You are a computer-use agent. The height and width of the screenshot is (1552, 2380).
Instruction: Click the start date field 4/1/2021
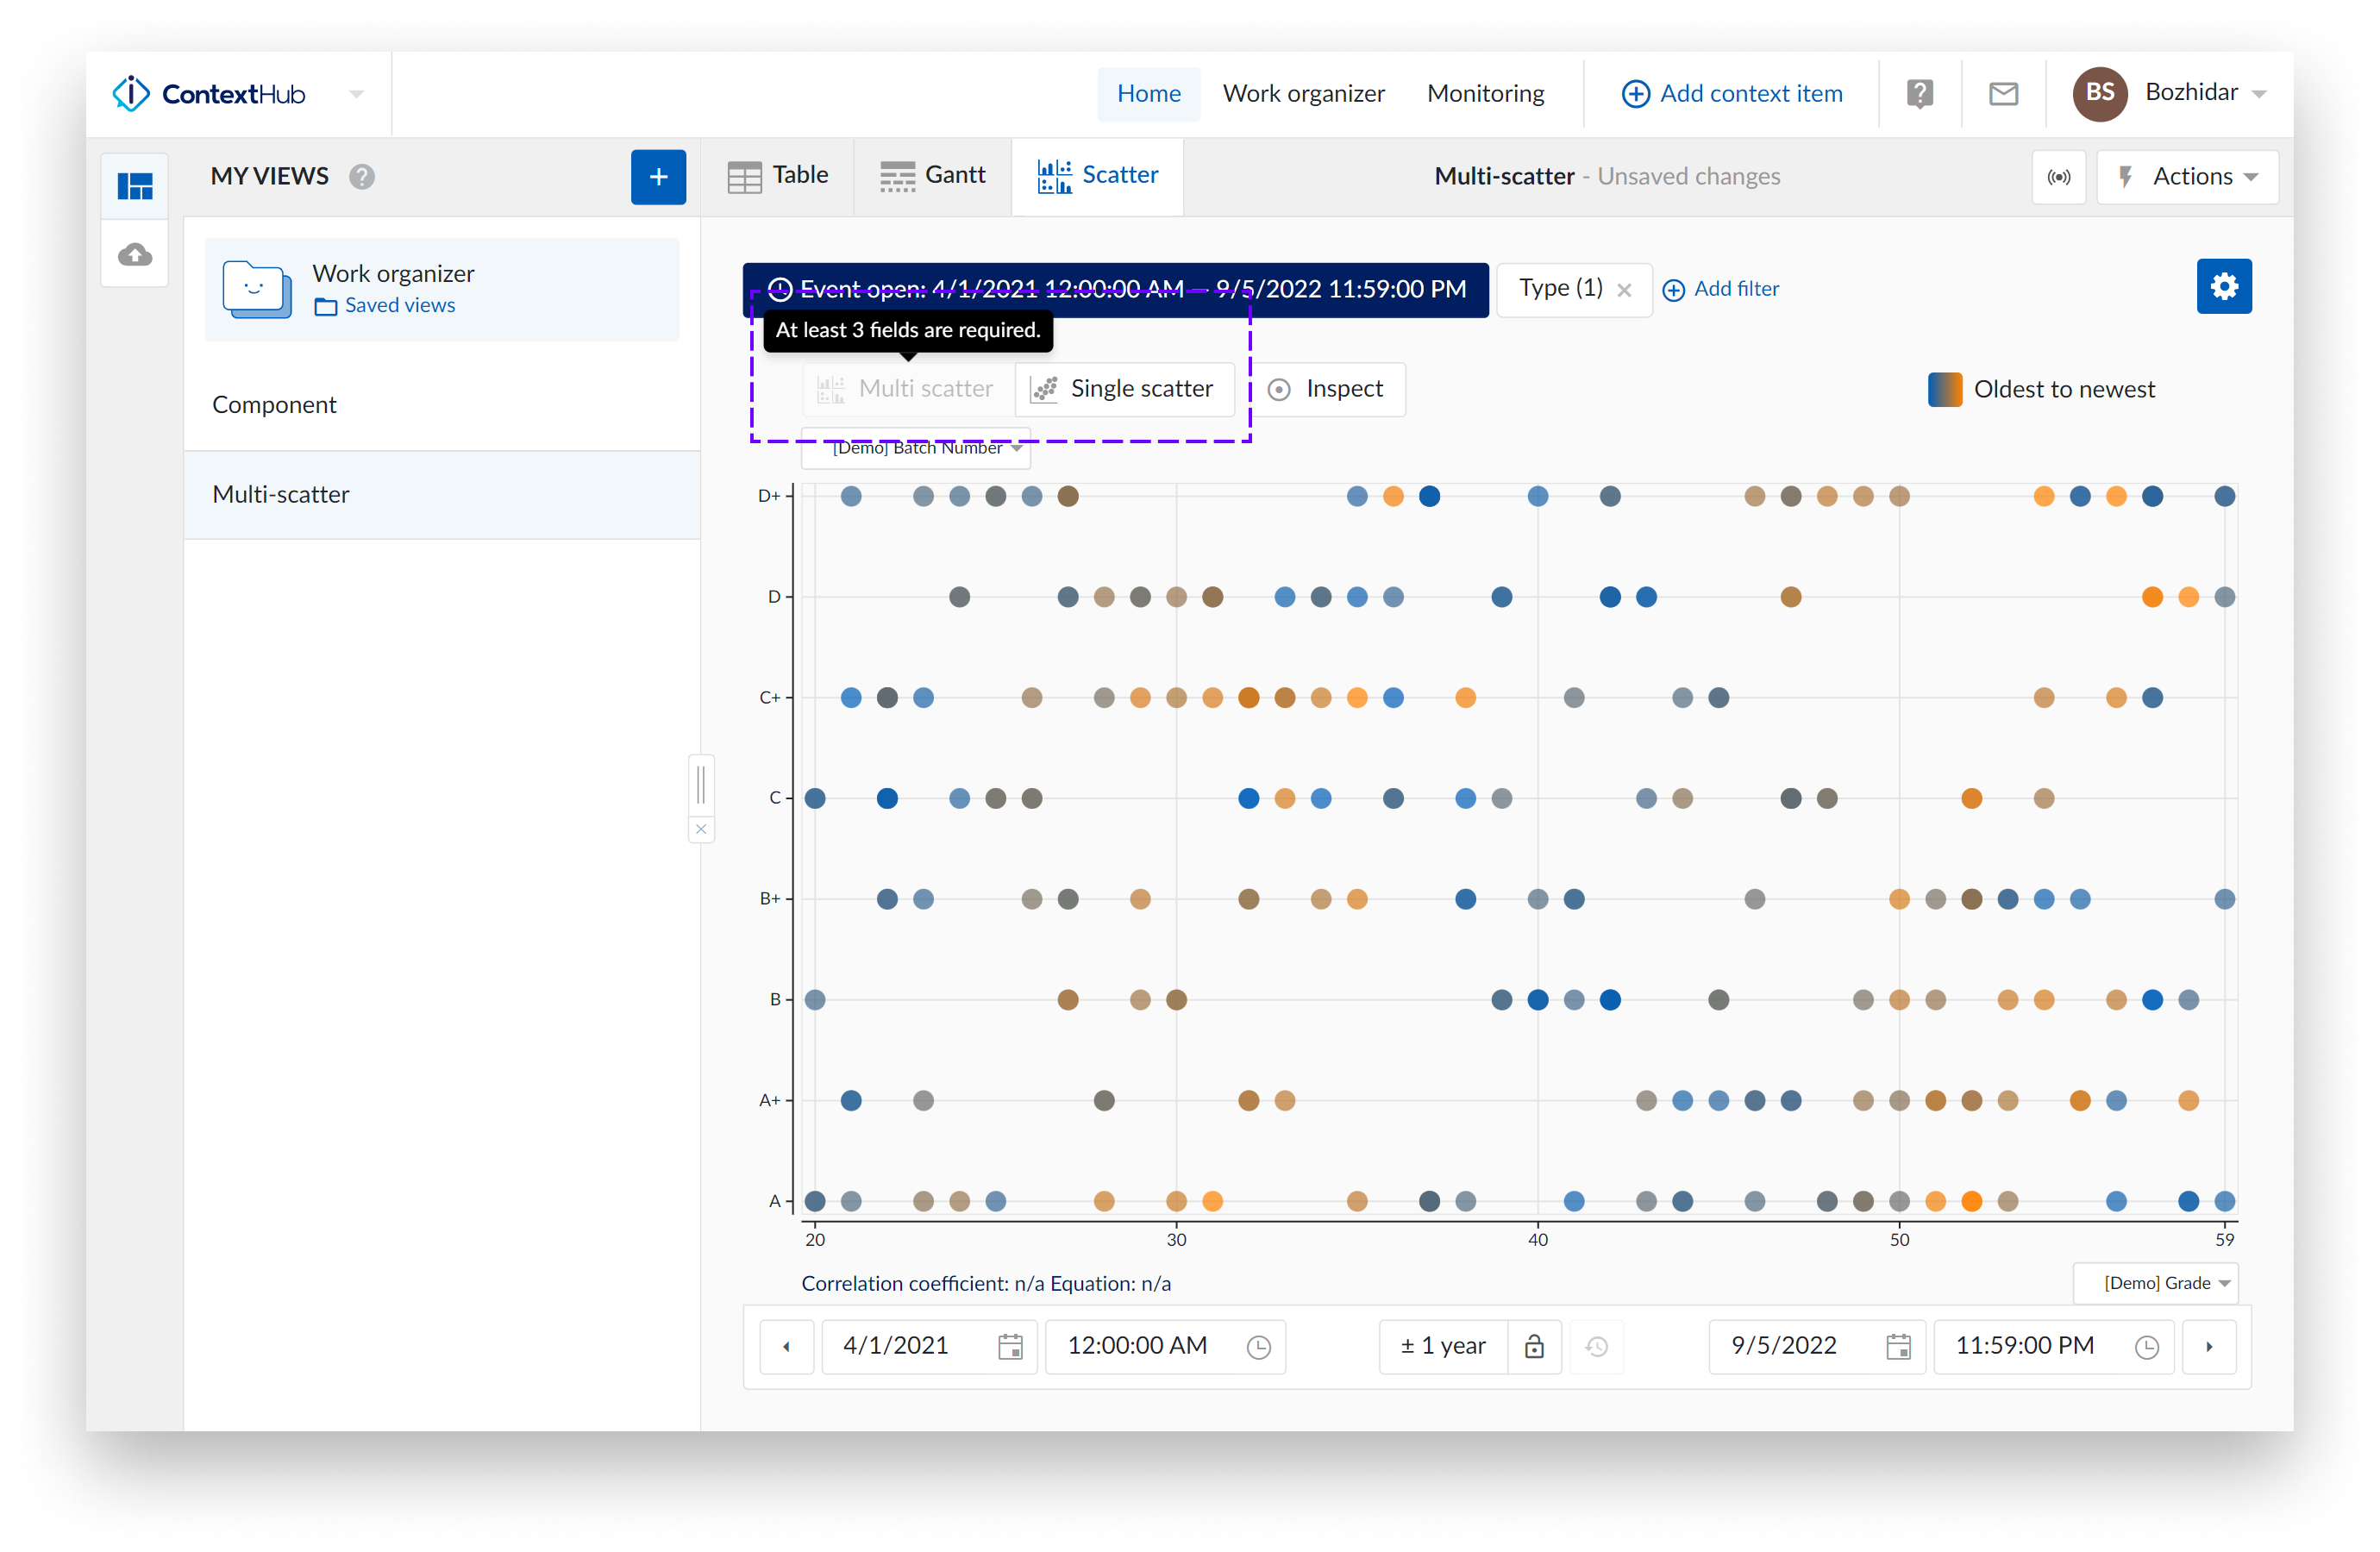896,1346
